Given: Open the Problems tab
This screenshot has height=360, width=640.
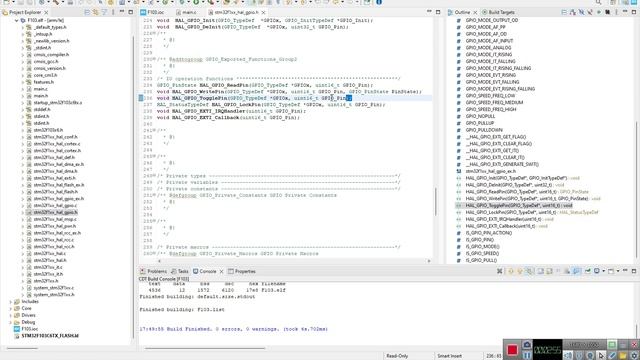Looking at the screenshot, I should pos(153,271).
